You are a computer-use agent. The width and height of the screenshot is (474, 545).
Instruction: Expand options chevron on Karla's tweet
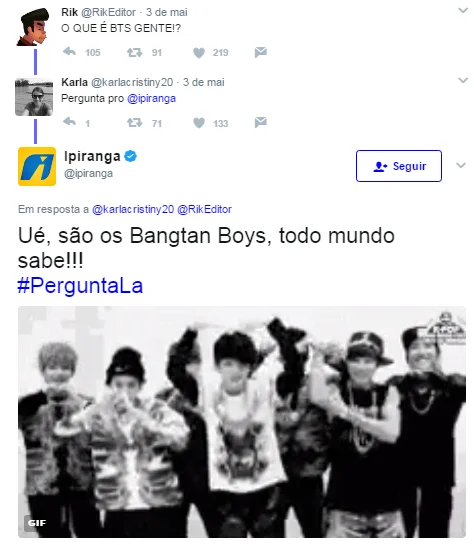(x=463, y=80)
